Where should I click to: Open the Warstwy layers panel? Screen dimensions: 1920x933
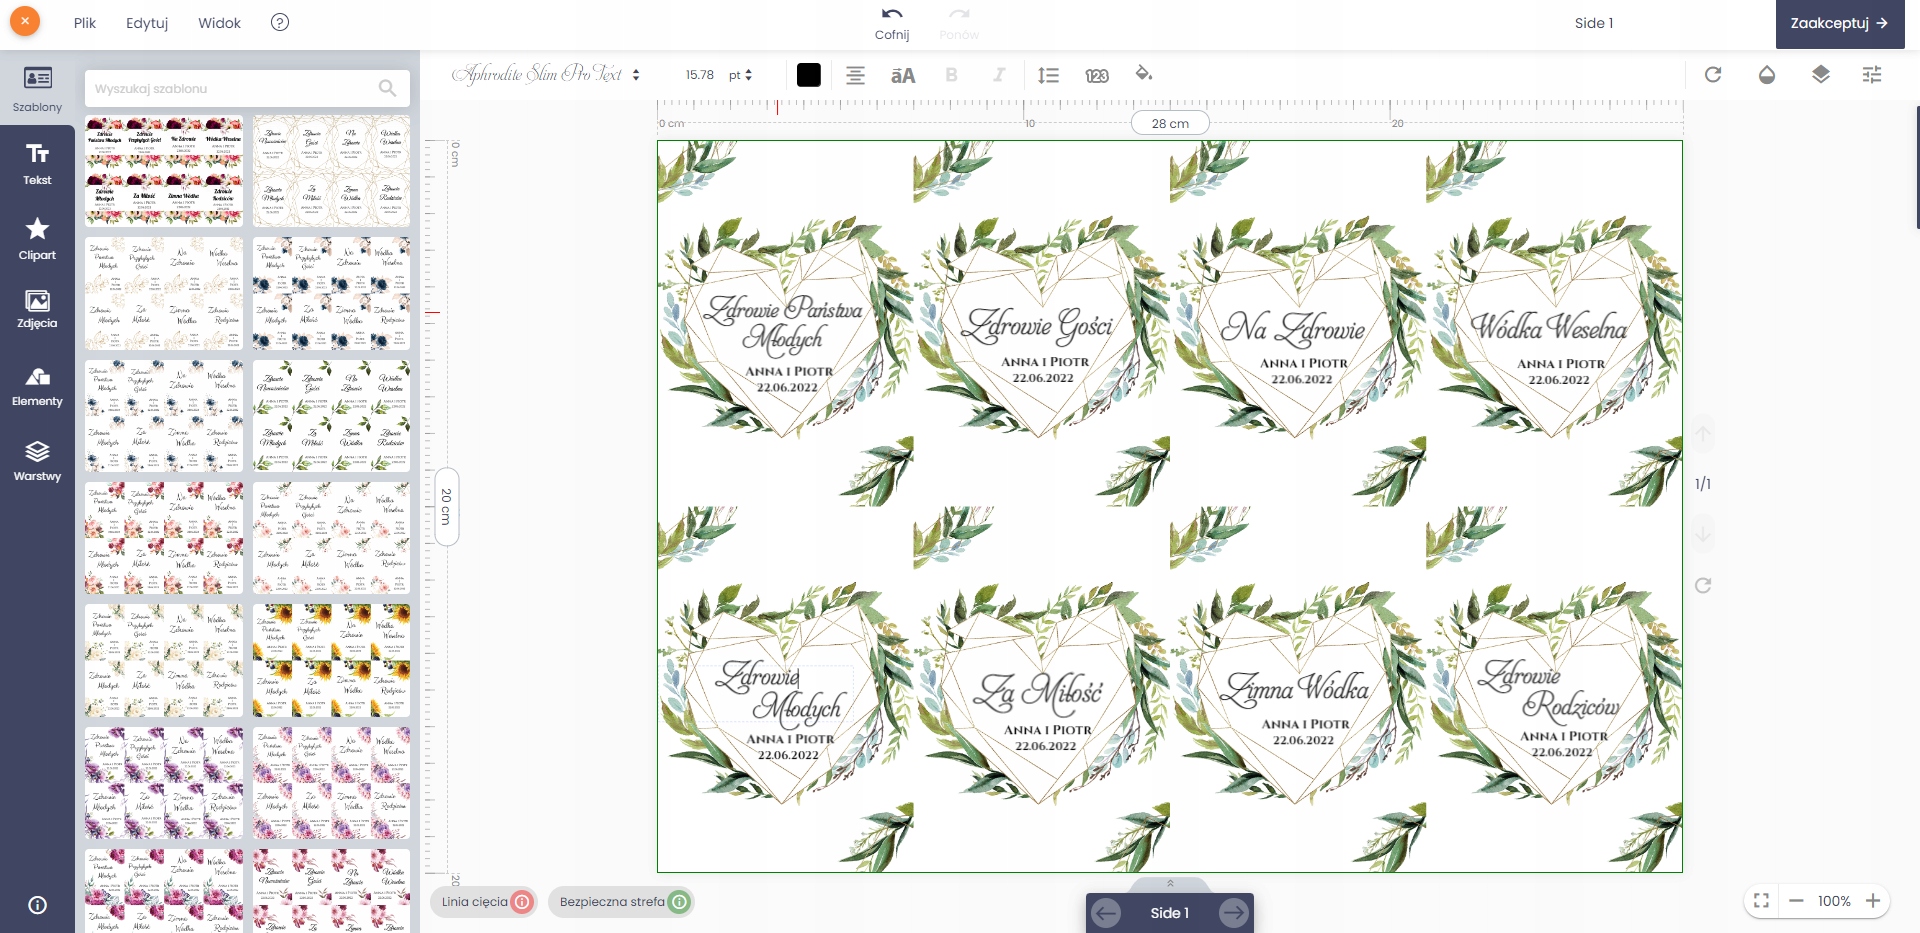click(37, 461)
